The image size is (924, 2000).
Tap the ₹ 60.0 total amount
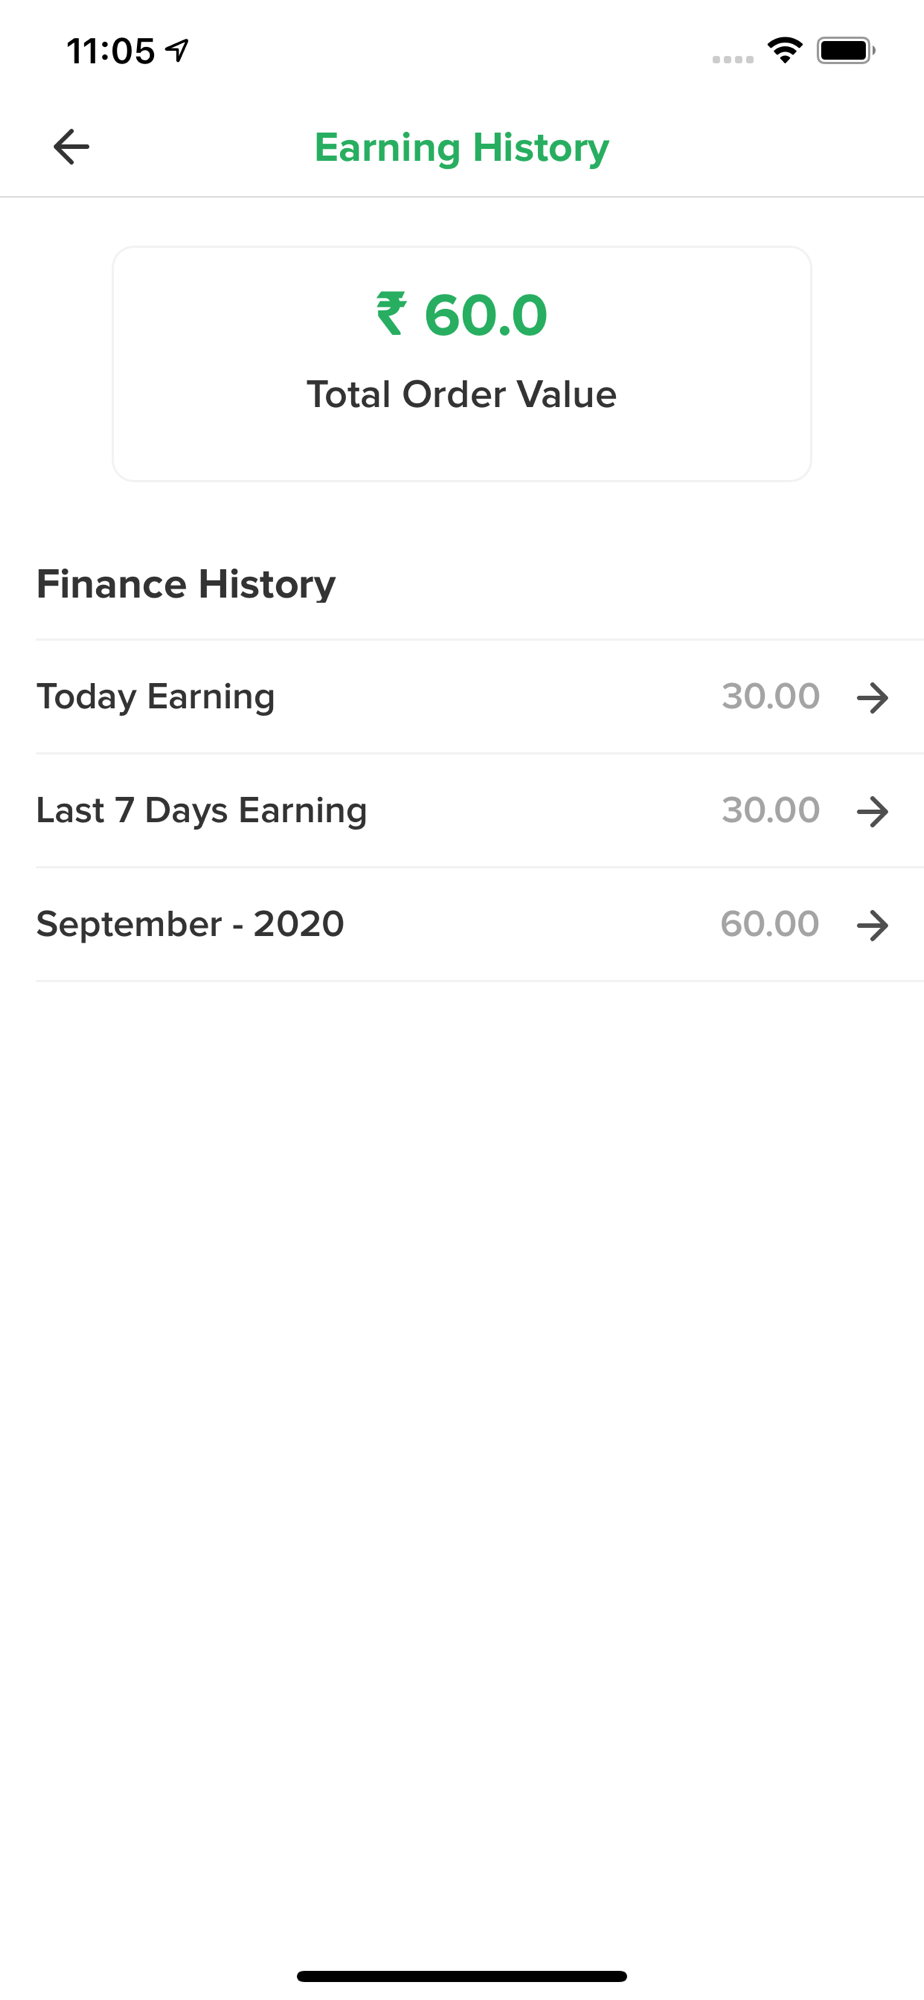[462, 315]
